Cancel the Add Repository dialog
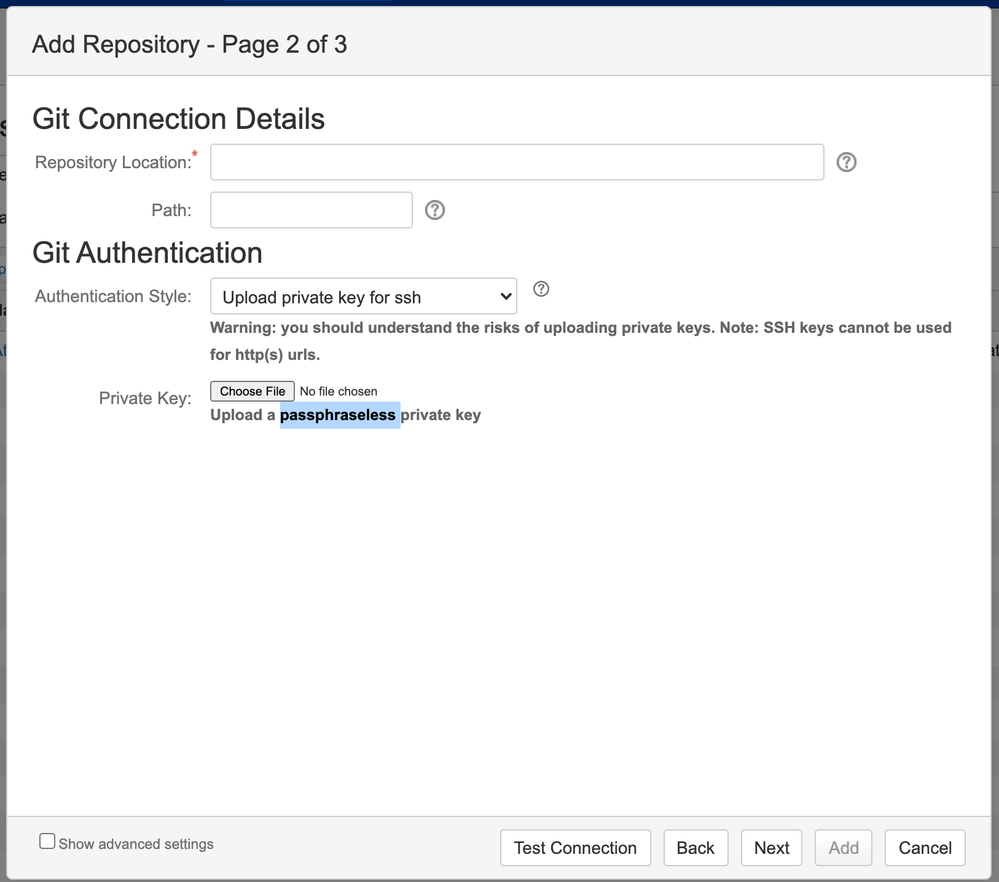 pos(925,848)
